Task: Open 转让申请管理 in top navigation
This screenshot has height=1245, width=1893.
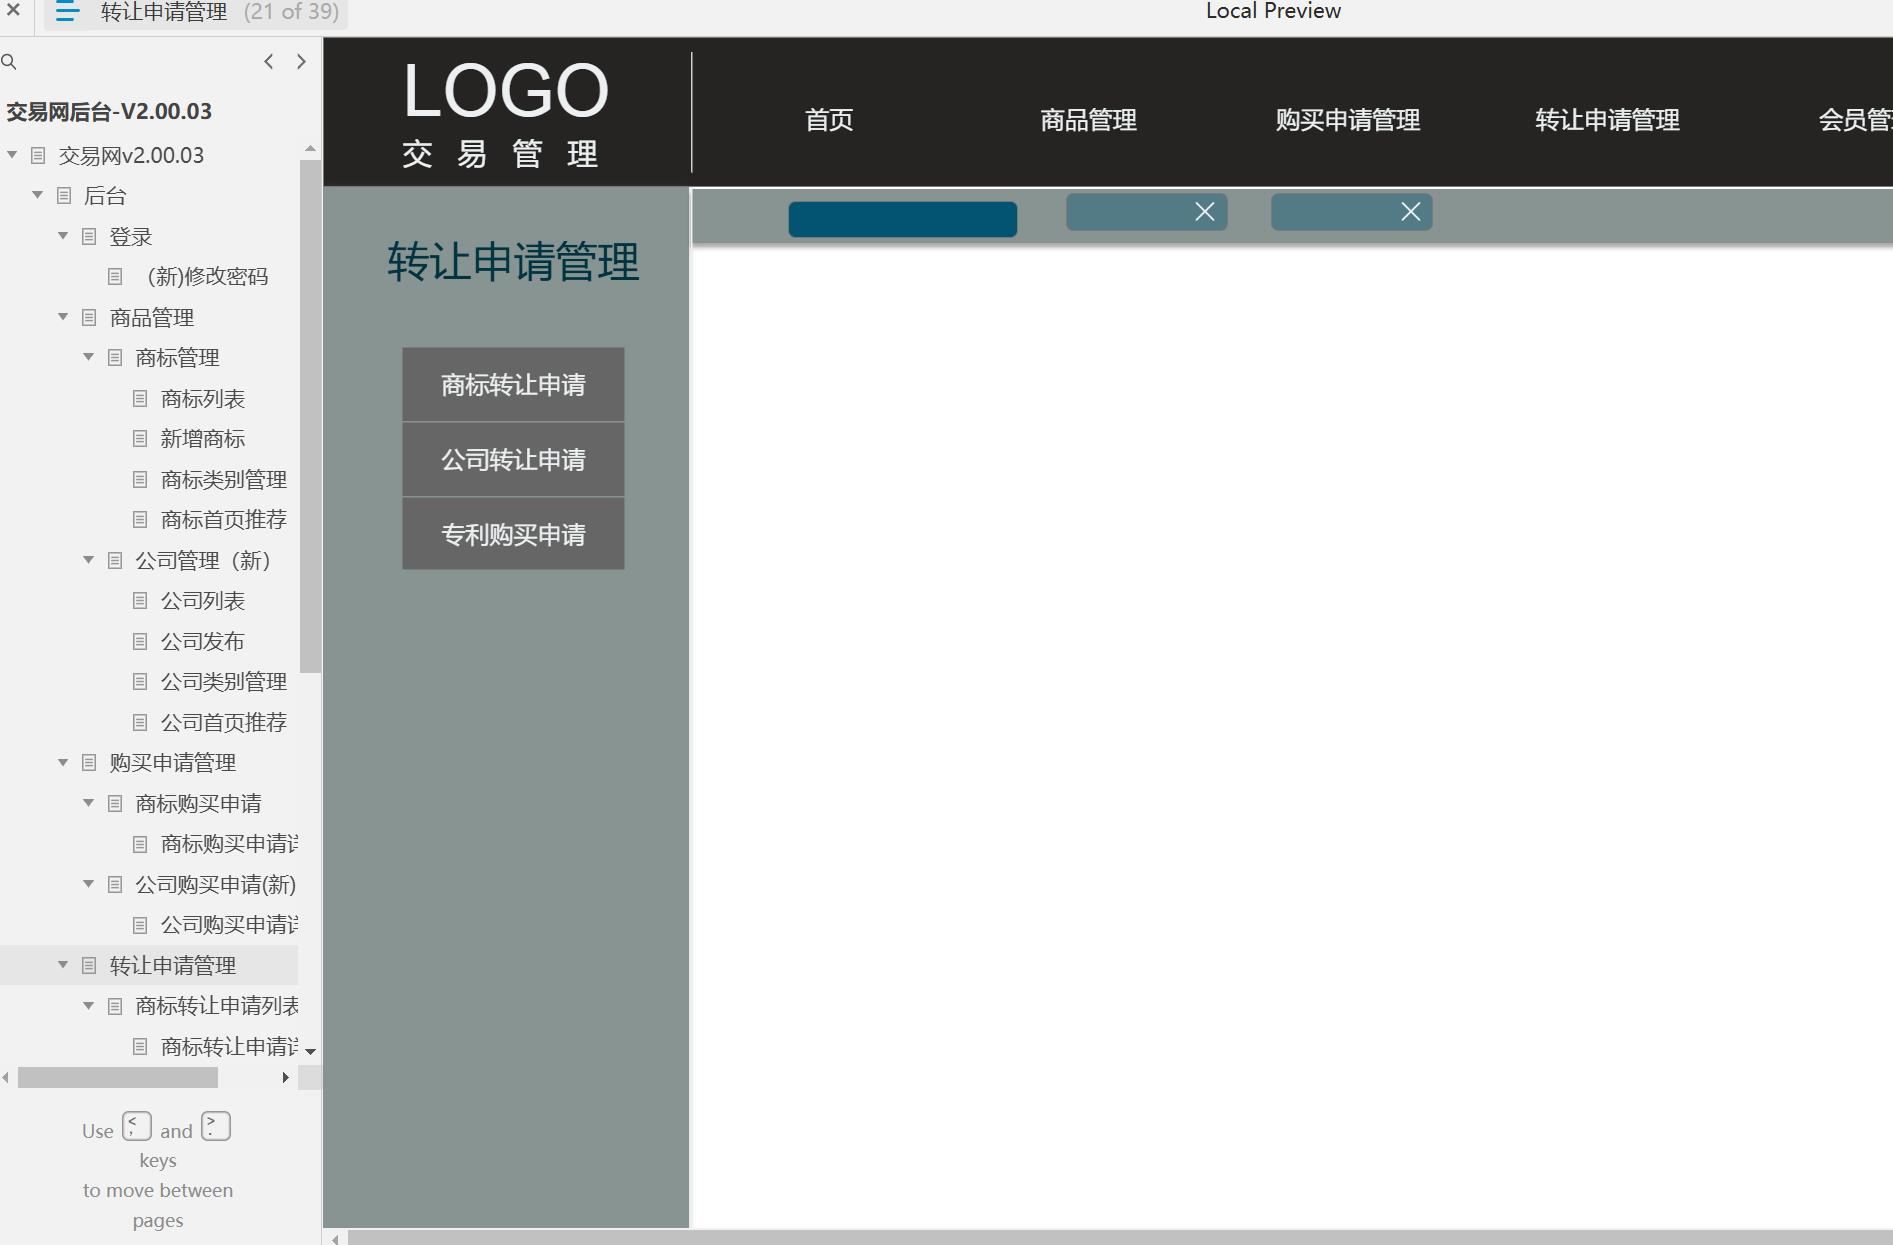Action: [x=1607, y=120]
